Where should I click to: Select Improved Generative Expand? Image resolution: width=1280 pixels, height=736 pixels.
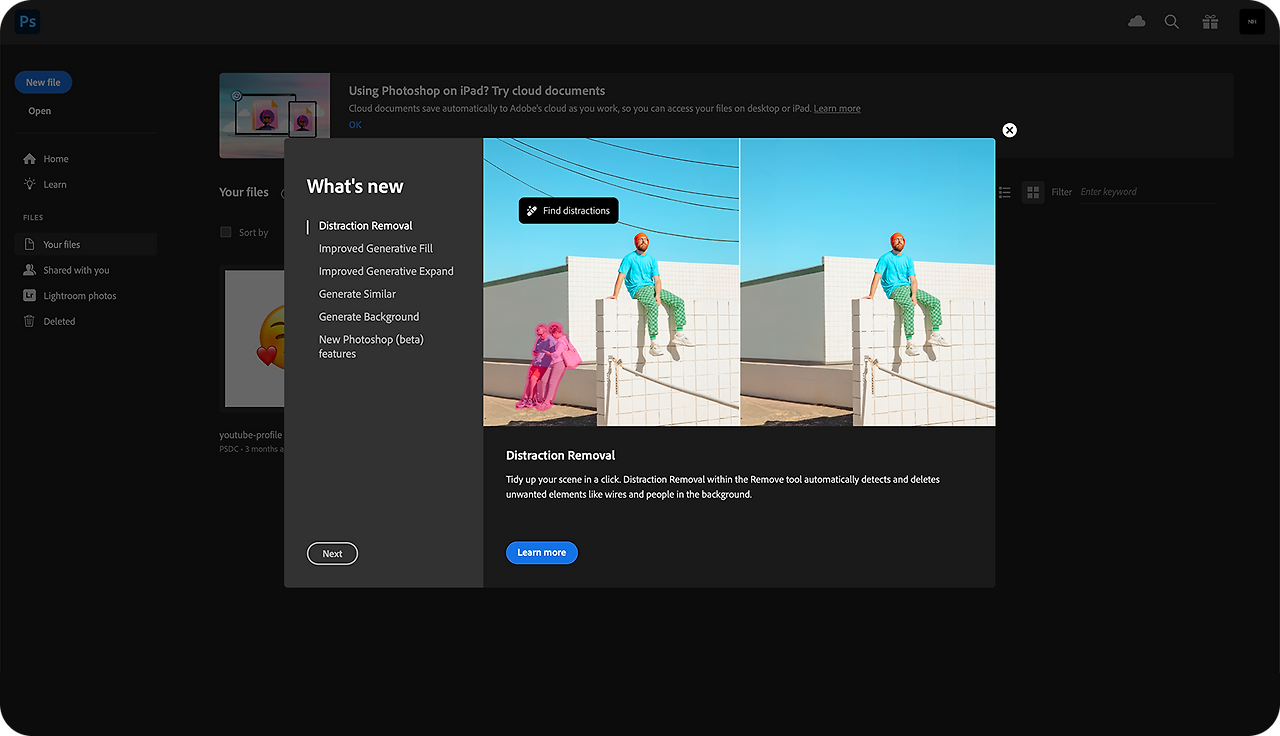click(386, 272)
